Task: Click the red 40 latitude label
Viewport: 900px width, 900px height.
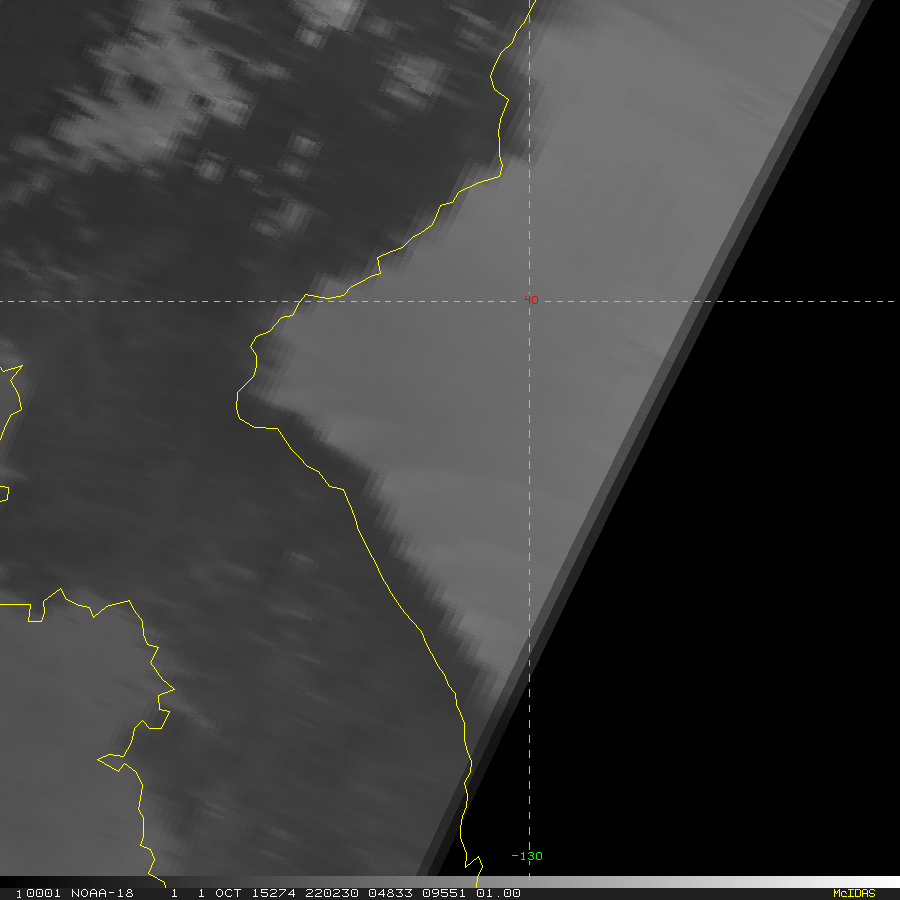Action: click(531, 299)
